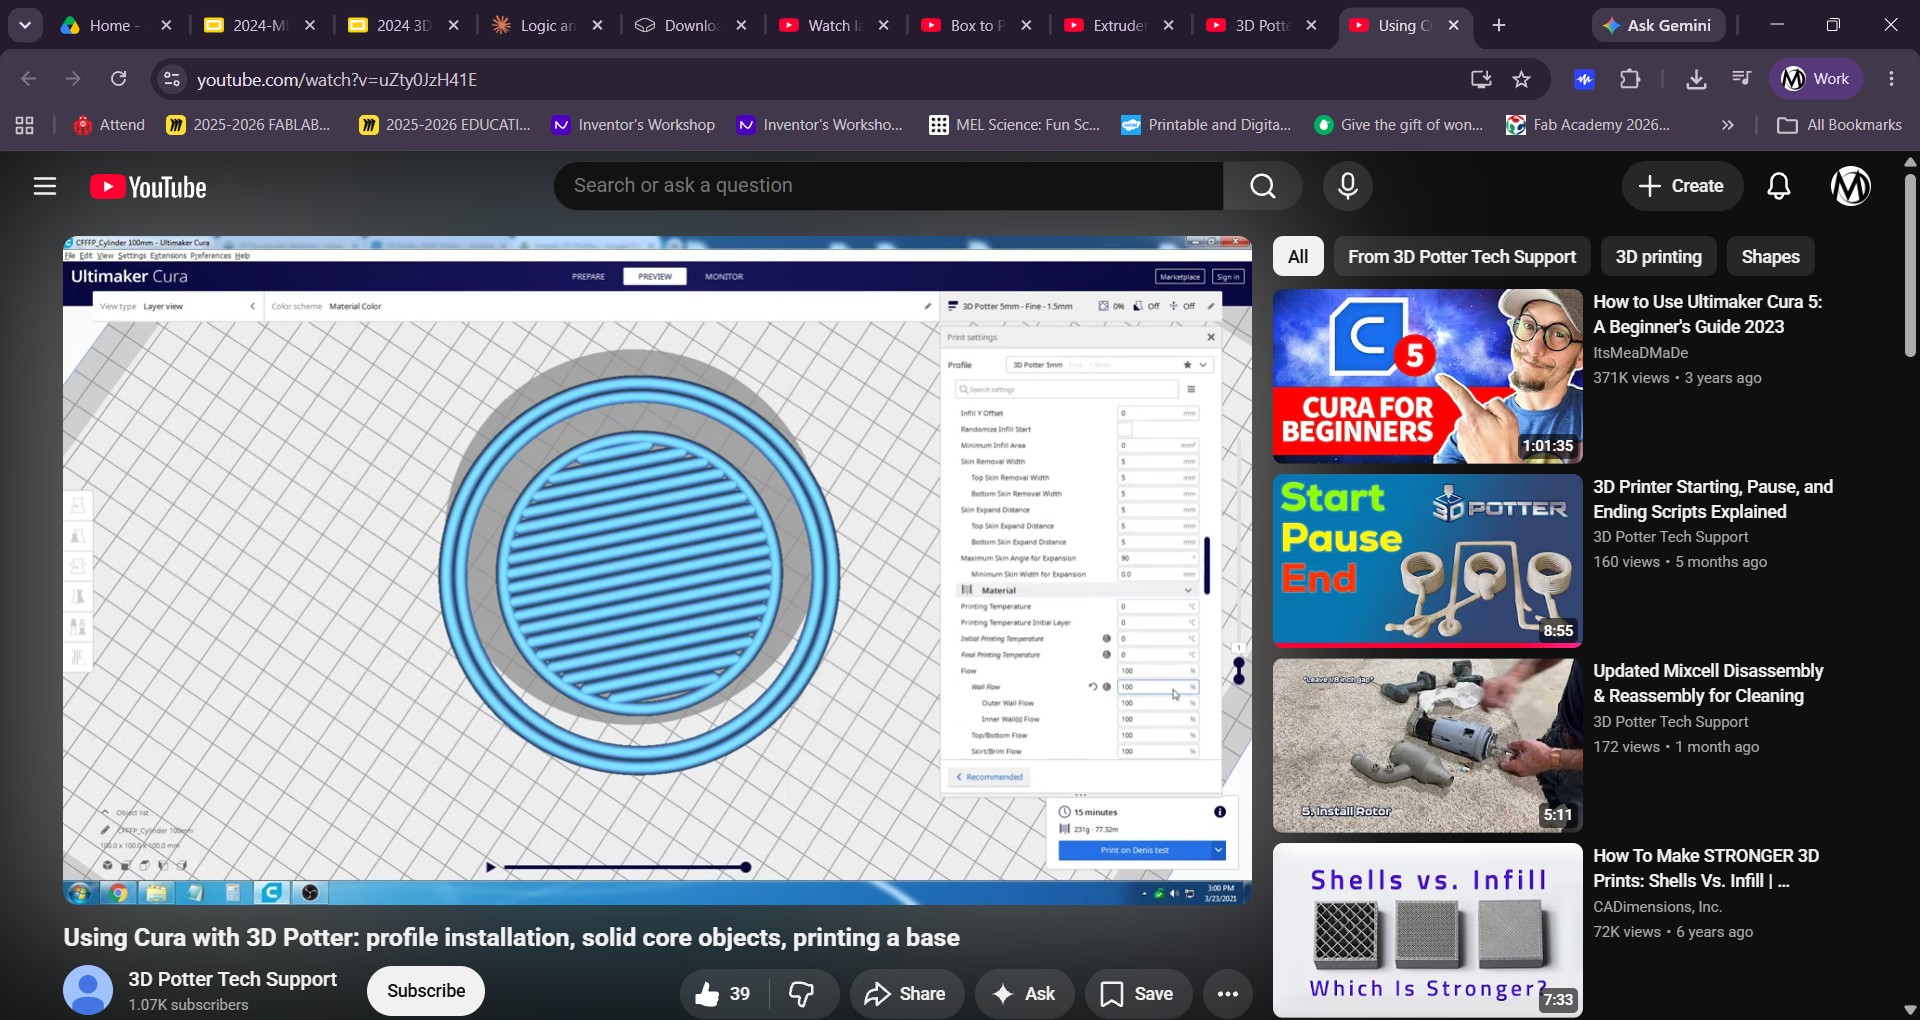The height and width of the screenshot is (1020, 1920).
Task: Close the Box to tab
Action: [x=1026, y=26]
